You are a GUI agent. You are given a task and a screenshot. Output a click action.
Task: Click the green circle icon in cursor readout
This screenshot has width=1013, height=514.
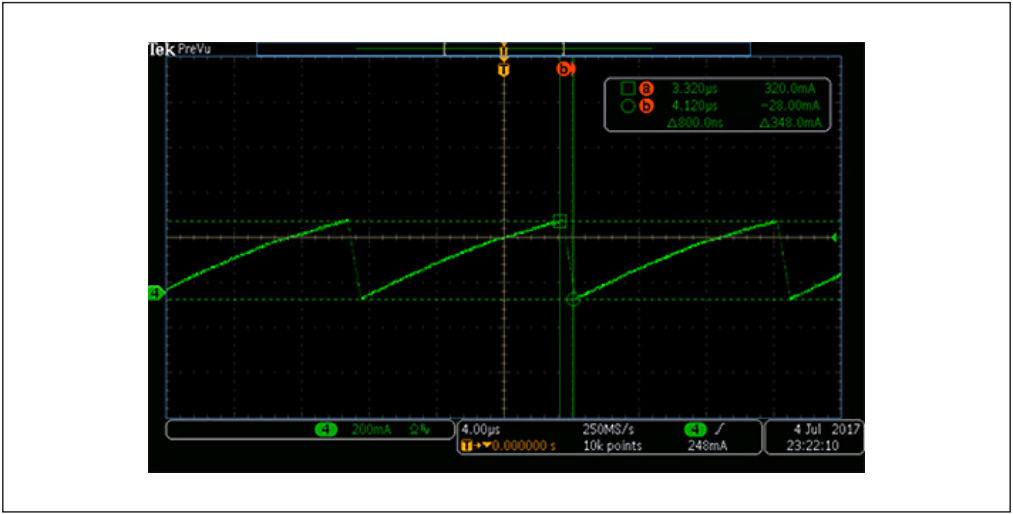pyautogui.click(x=627, y=106)
